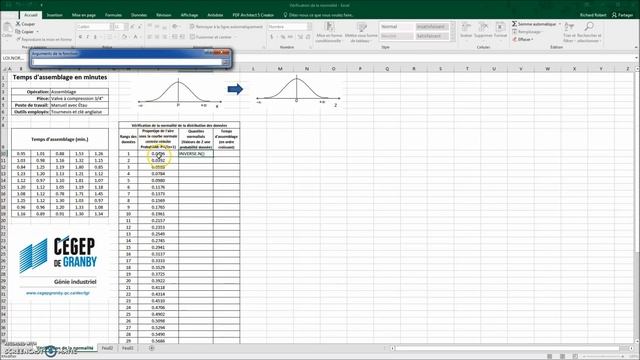Screen dimensions: 640x360
Task: Open the Insertion ribbon tab
Action: (54, 15)
